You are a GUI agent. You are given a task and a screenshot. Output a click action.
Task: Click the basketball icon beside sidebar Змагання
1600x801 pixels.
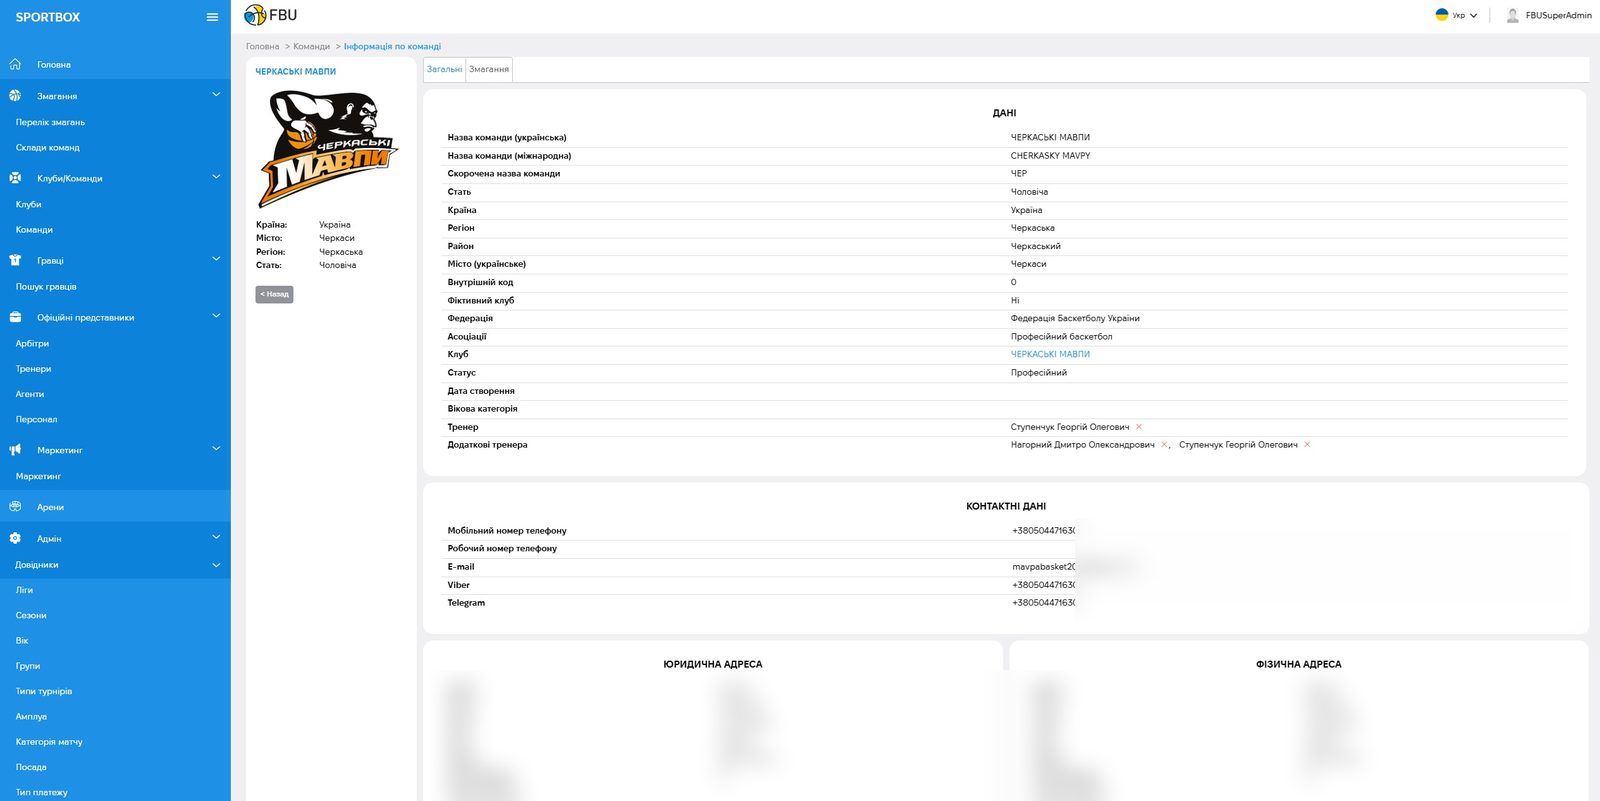tap(15, 96)
